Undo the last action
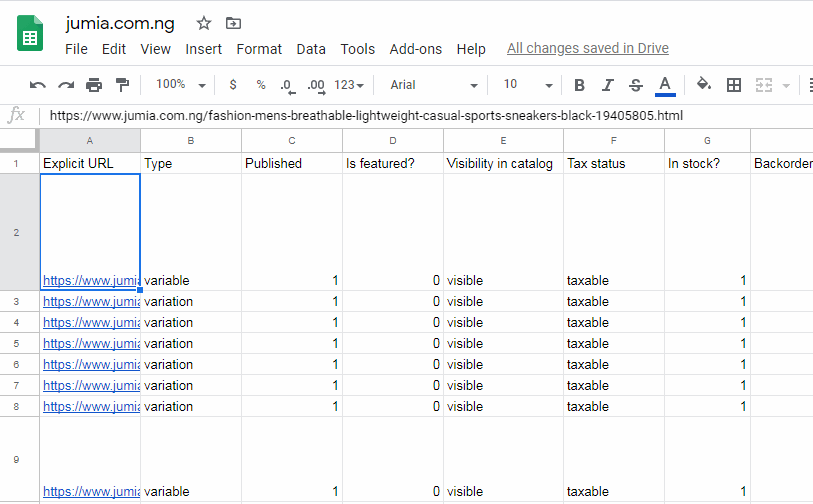813x504 pixels. point(37,85)
